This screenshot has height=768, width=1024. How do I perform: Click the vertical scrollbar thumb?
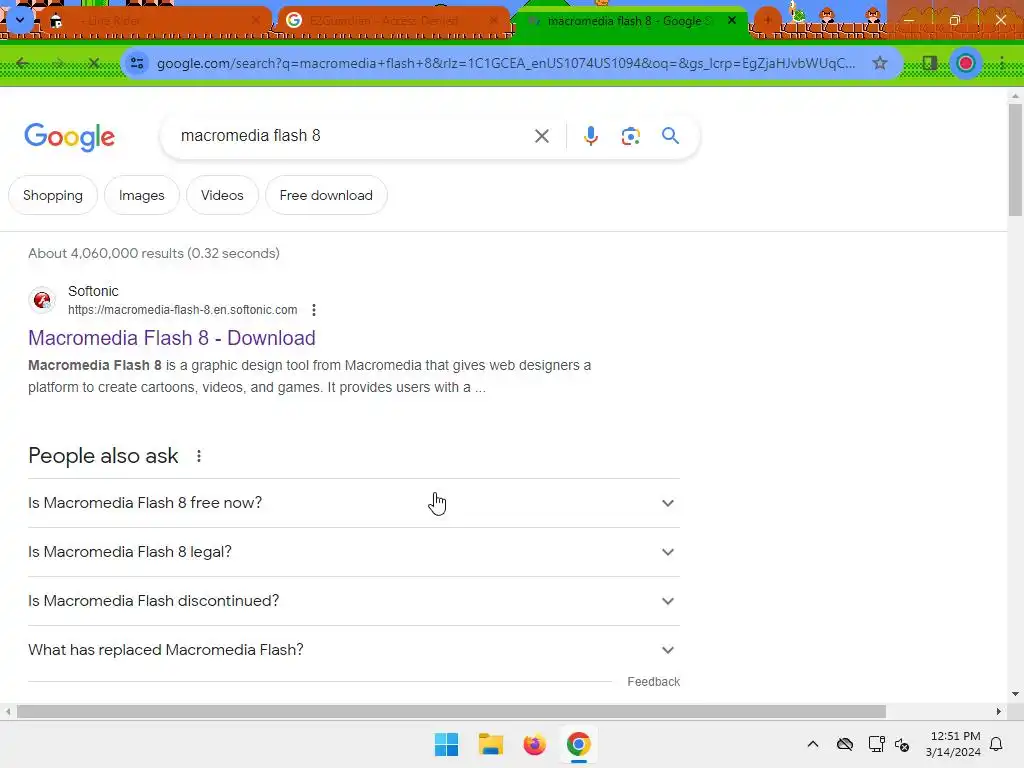coord(1015,160)
